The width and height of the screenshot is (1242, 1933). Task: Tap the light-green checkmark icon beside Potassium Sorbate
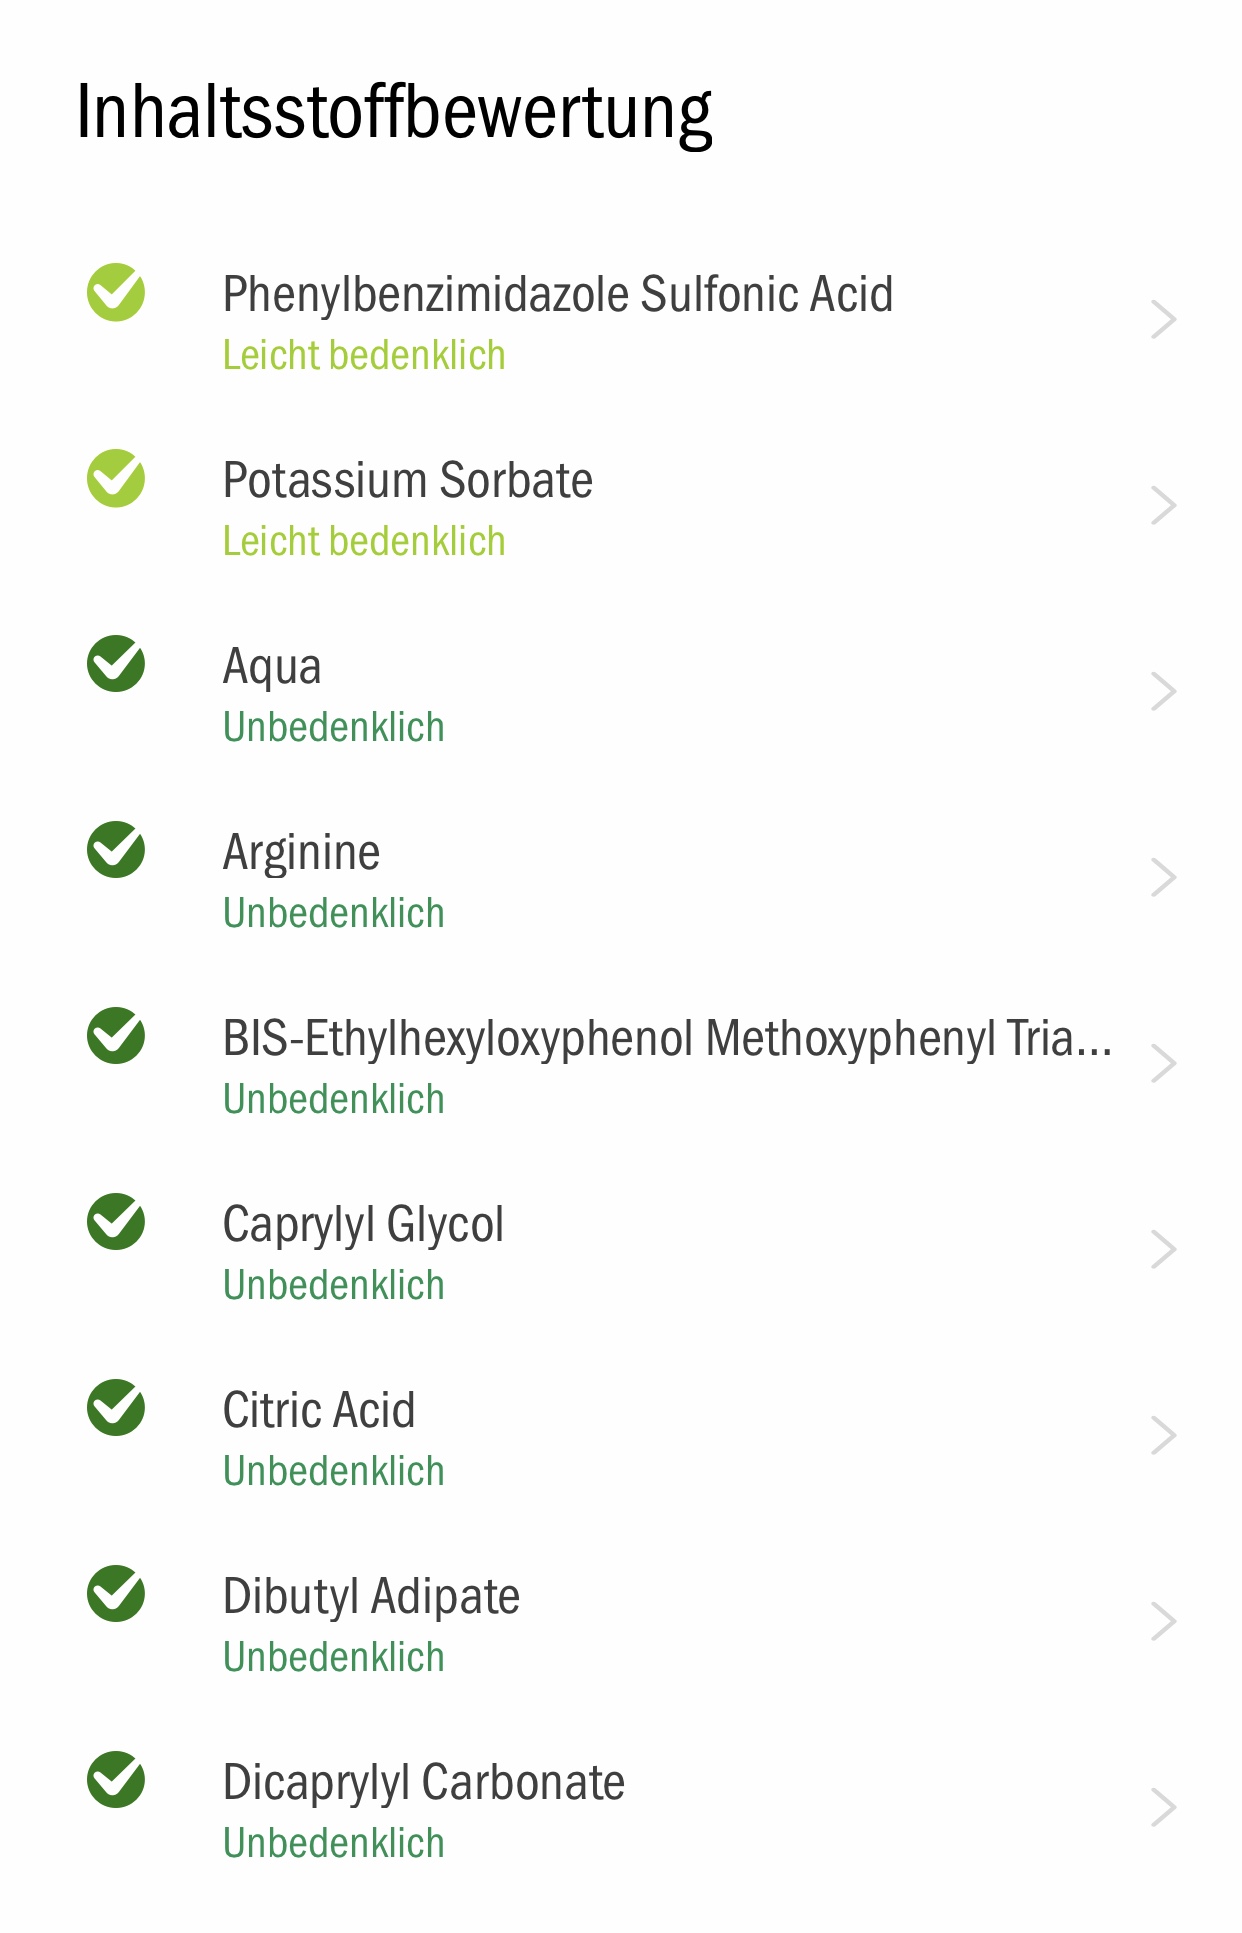click(x=116, y=478)
